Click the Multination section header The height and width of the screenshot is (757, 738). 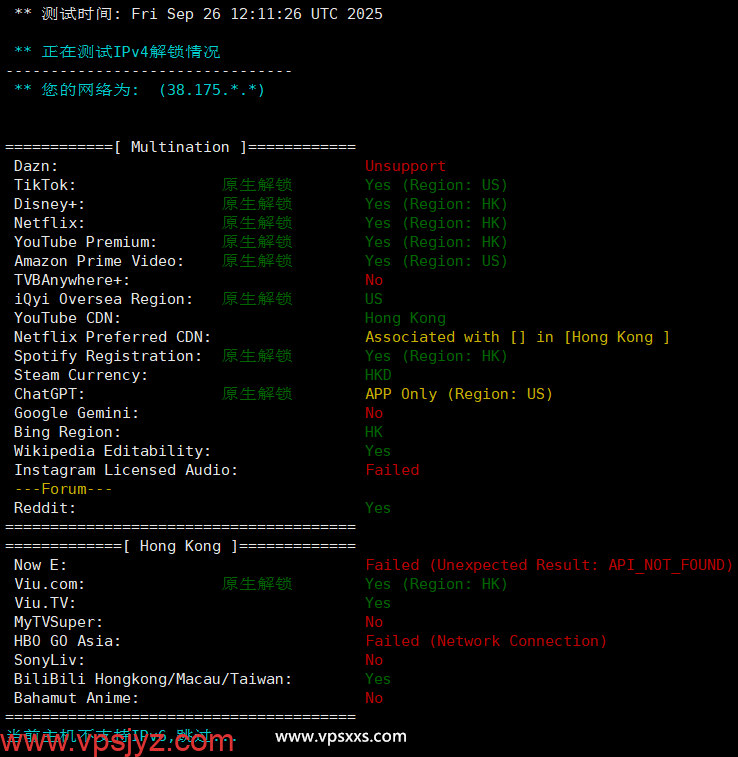coord(180,147)
